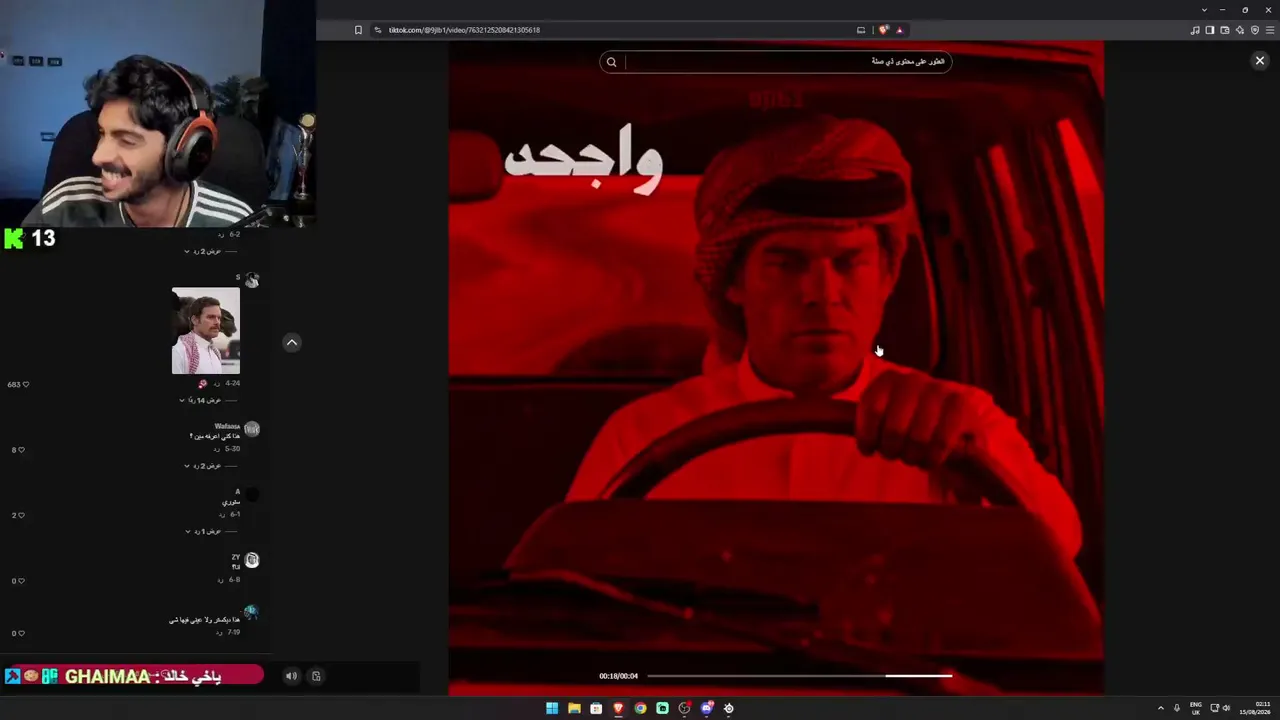Show hidden system tray icons
The image size is (1280, 720).
click(x=1161, y=708)
